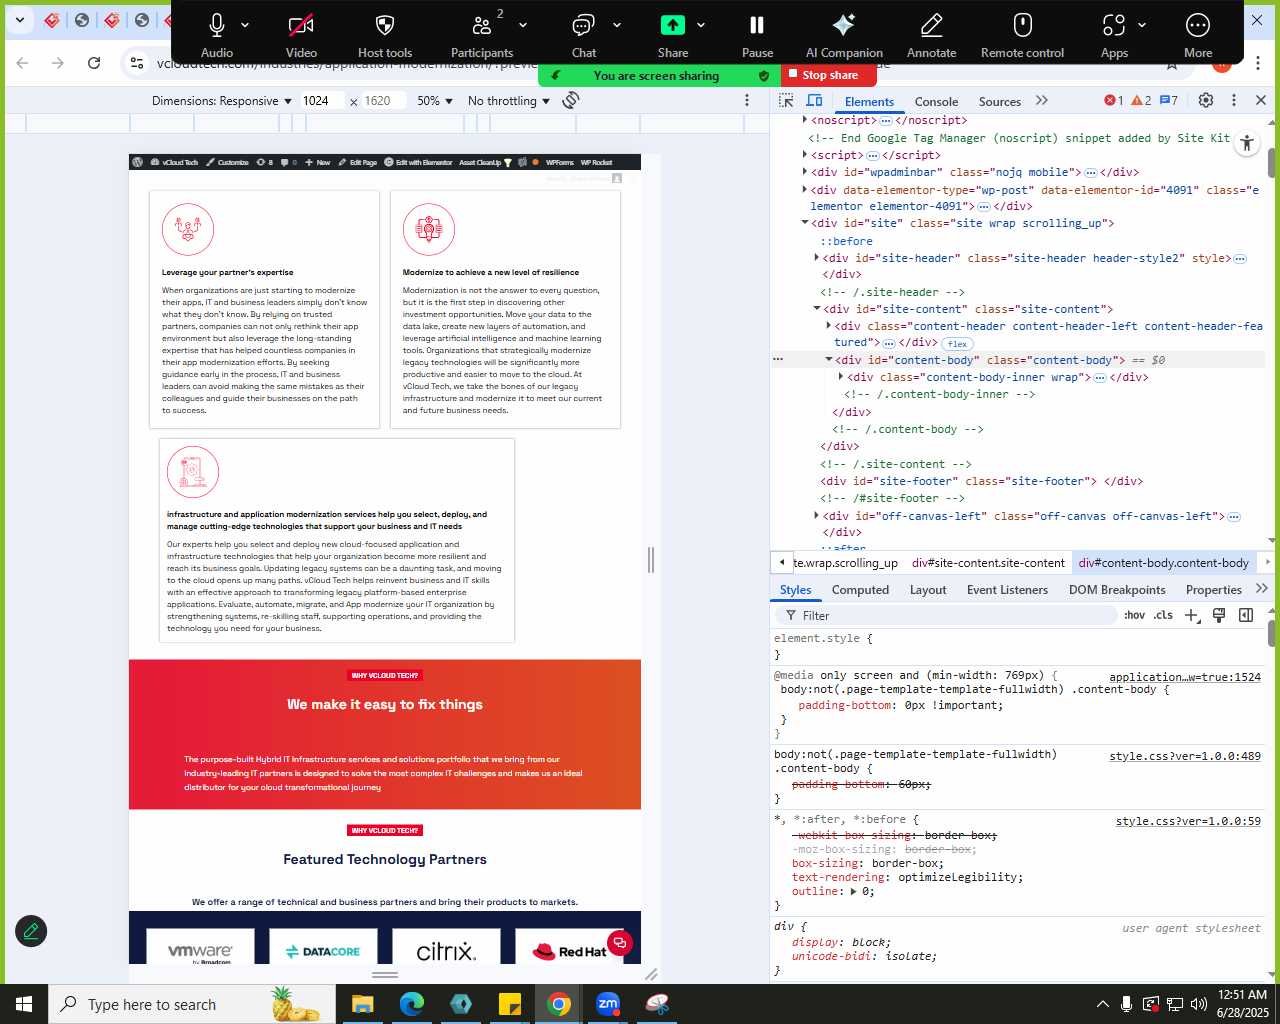Image resolution: width=1280 pixels, height=1024 pixels.
Task: Click the red chat bubble on page
Action: [620, 942]
